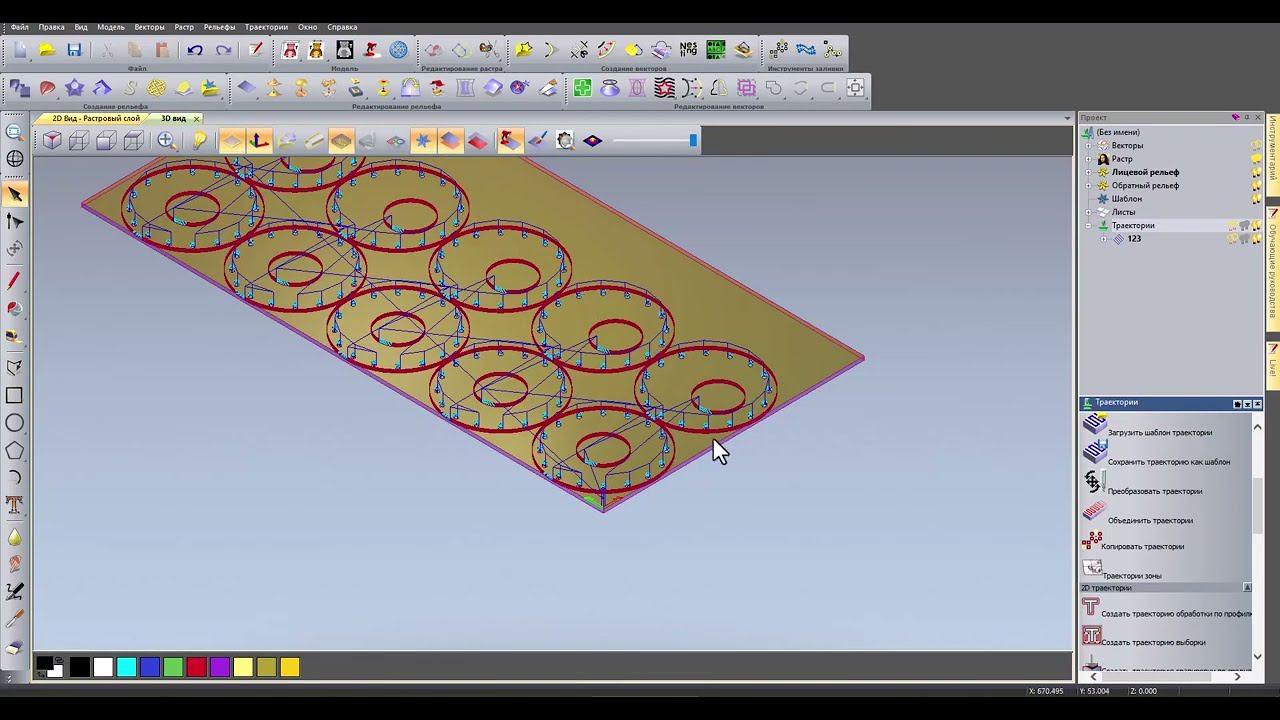
Task: Click the weave pattern relief icon
Action: (x=156, y=88)
